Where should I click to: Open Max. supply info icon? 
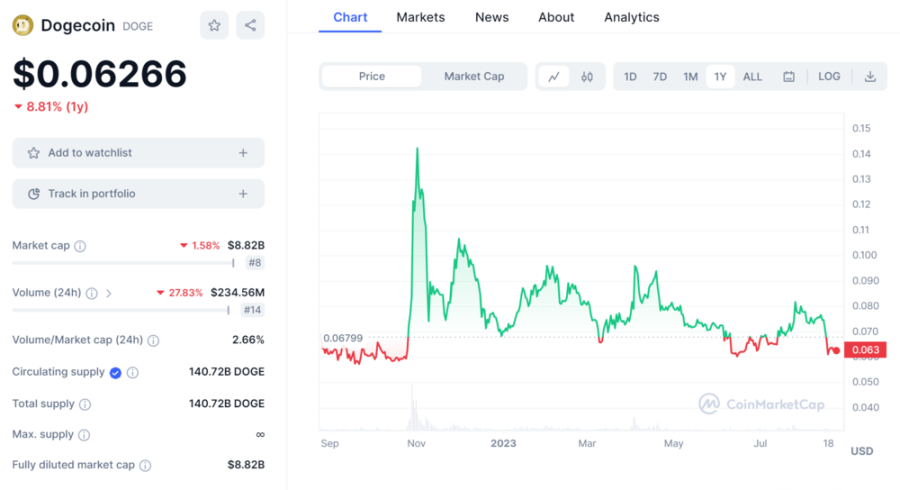click(84, 435)
